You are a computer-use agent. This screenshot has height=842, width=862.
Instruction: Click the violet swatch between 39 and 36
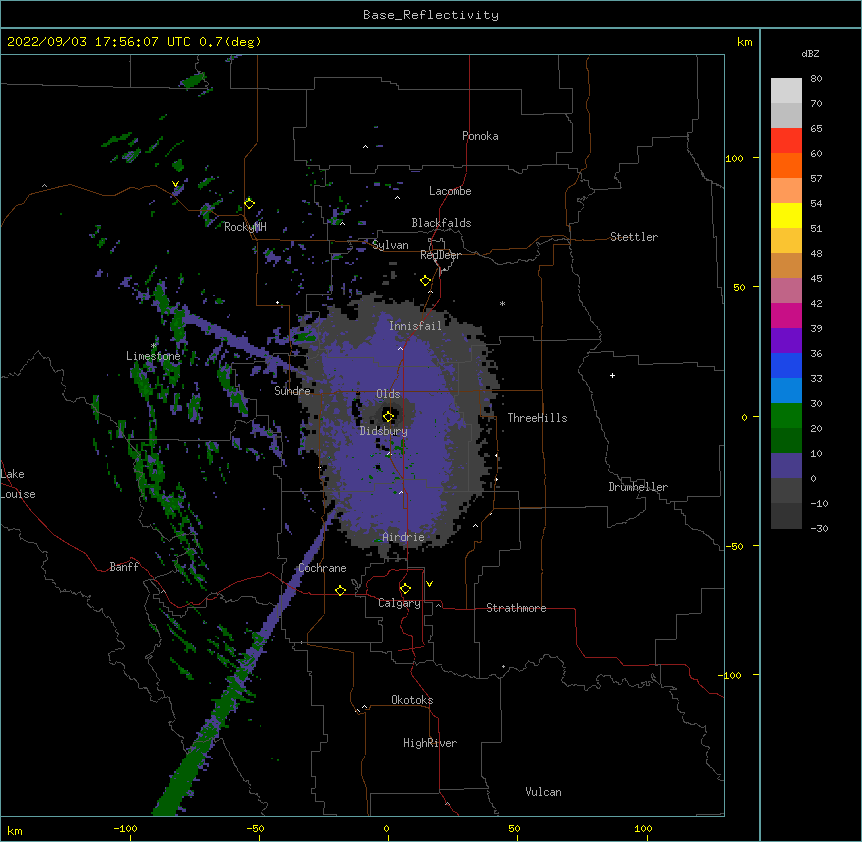pyautogui.click(x=786, y=341)
